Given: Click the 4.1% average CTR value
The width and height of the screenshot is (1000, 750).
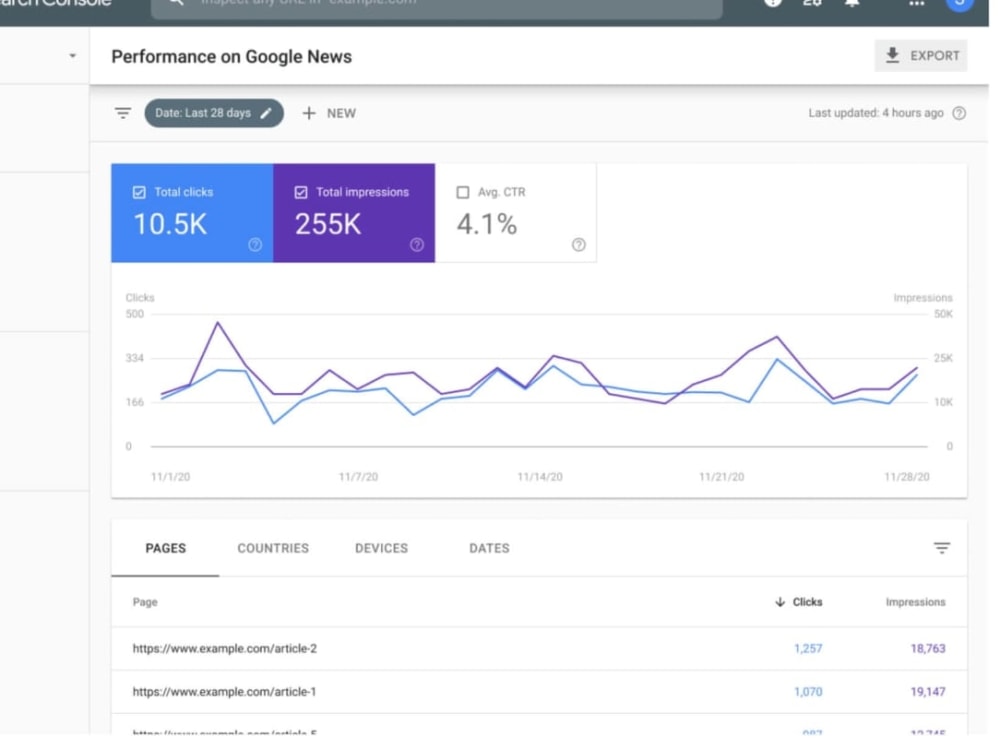Looking at the screenshot, I should click(x=487, y=224).
